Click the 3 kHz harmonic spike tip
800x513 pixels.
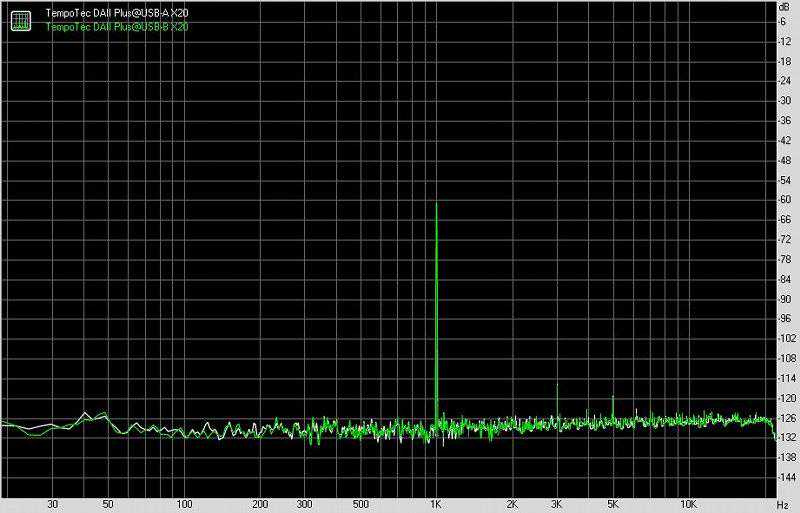(557, 385)
